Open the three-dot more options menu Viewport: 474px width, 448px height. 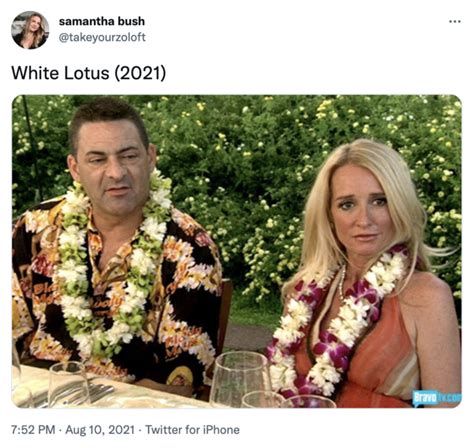click(455, 22)
